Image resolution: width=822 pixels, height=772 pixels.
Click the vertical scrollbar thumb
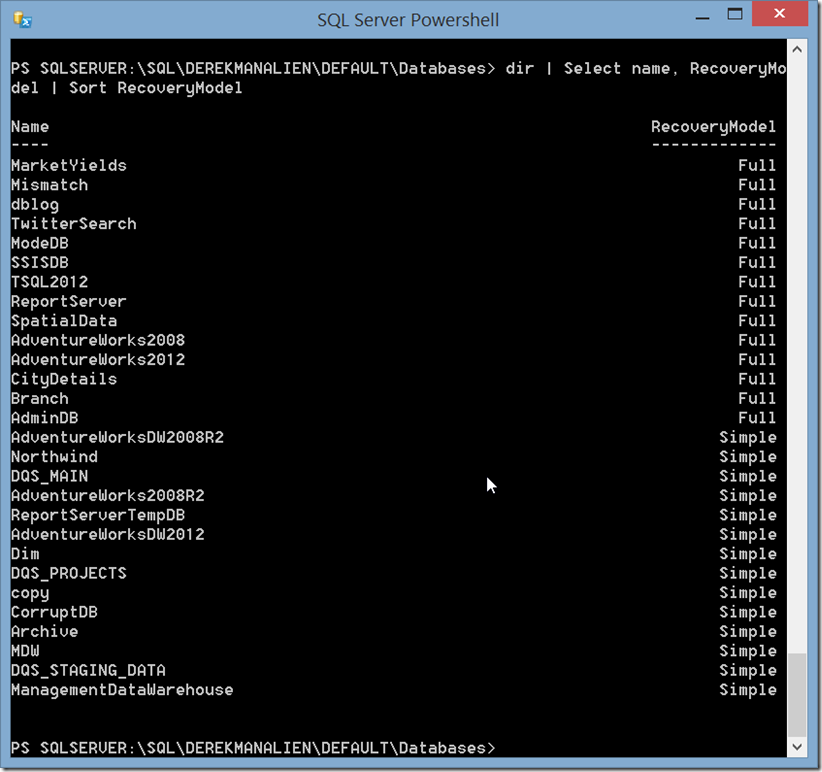(x=797, y=695)
